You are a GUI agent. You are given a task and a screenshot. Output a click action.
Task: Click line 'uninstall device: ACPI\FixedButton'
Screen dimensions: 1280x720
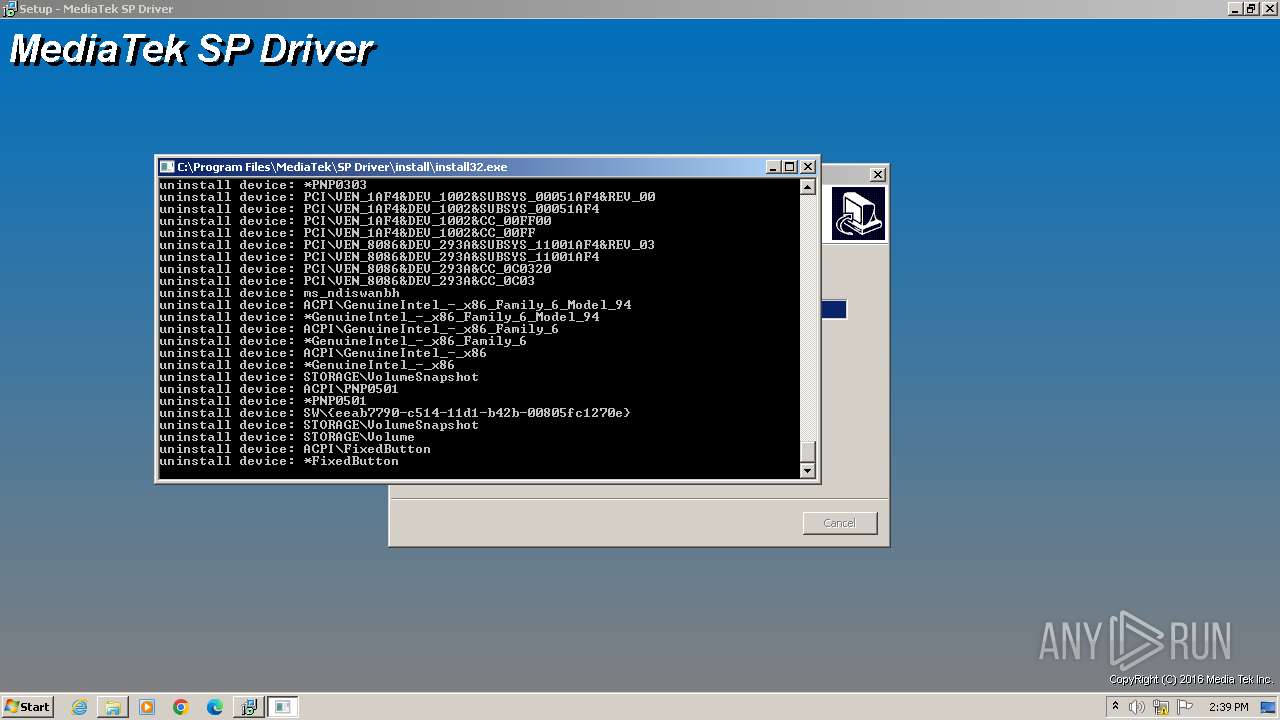click(x=295, y=449)
